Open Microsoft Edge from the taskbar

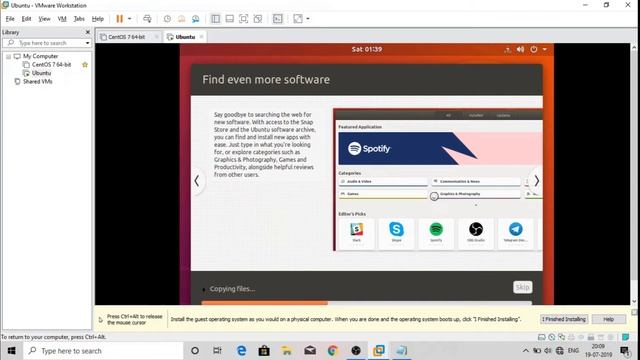coord(241,351)
